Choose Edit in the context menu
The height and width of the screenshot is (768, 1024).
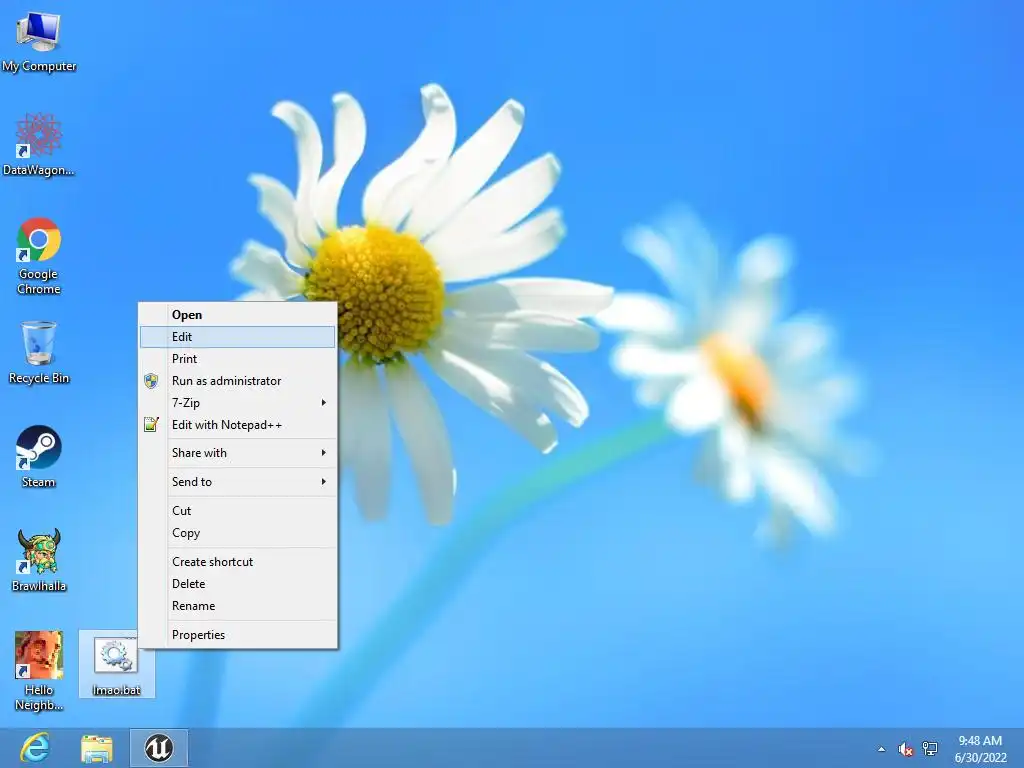pyautogui.click(x=238, y=337)
